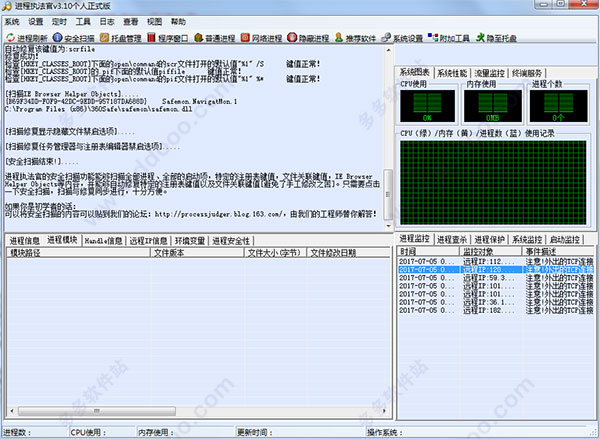The width and height of the screenshot is (600, 439).
Task: Sort the monitor list by 监控对象 header
Action: (x=491, y=251)
